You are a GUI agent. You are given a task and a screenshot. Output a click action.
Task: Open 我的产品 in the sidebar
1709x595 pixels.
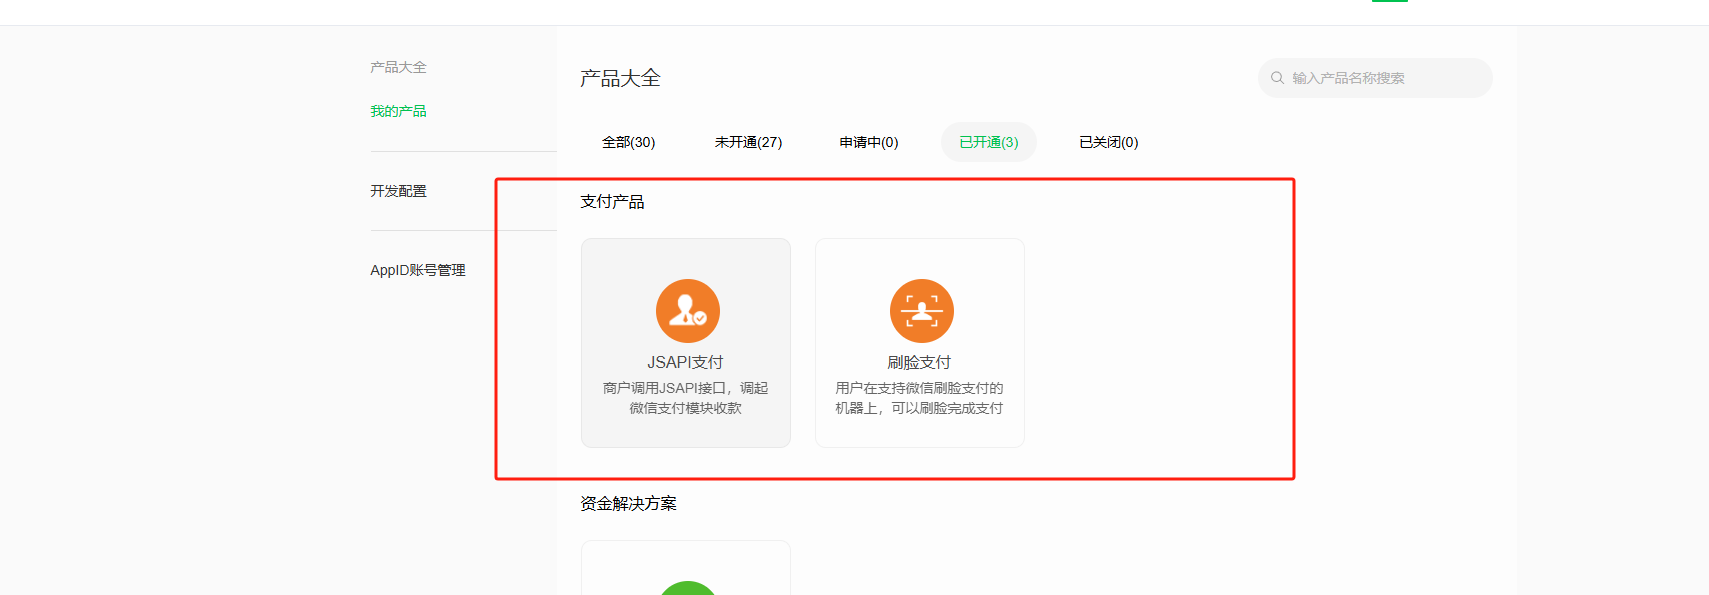398,111
